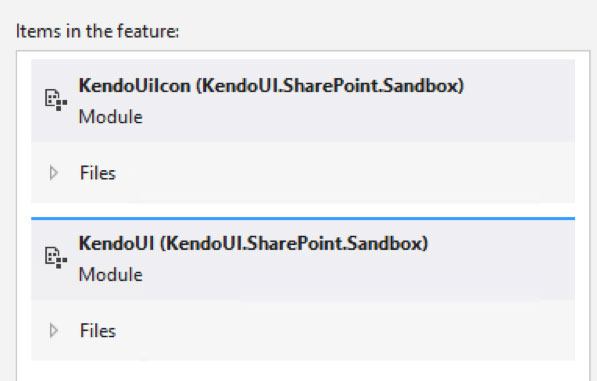Click the white margin left of KendoUiIcon item

pyautogui.click(x=24, y=131)
